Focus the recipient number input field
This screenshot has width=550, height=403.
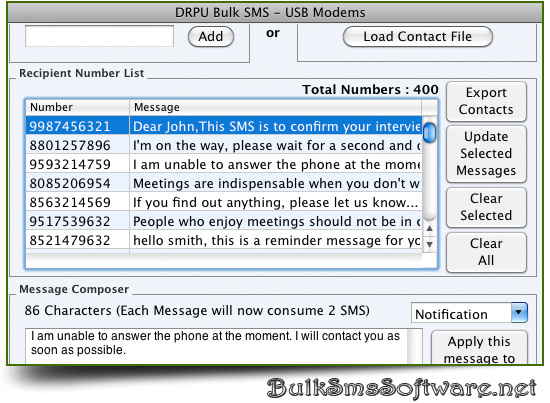pos(99,36)
